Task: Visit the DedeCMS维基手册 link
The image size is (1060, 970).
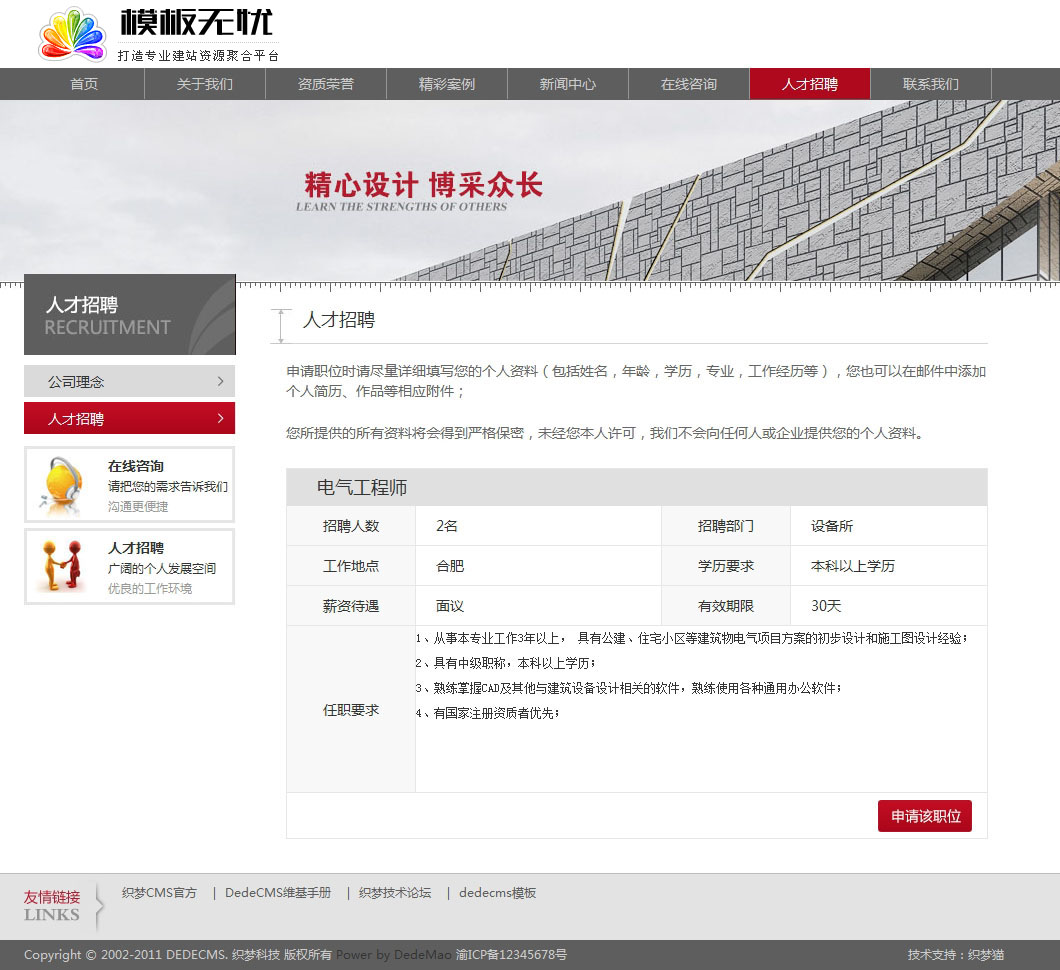Action: (x=277, y=893)
